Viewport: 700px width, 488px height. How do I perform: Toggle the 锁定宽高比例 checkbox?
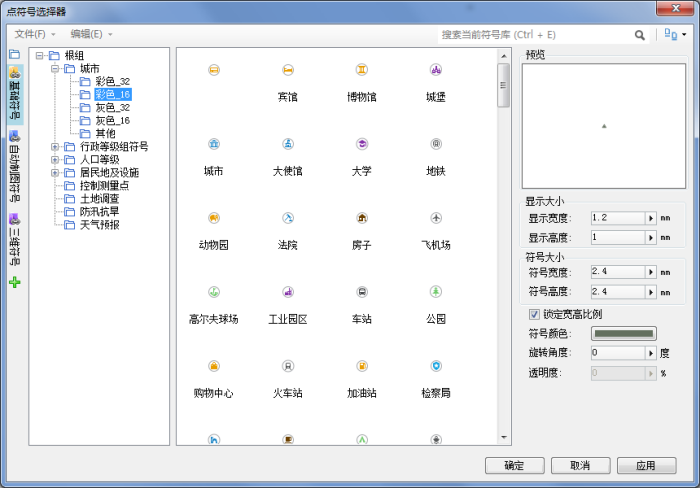tap(533, 314)
